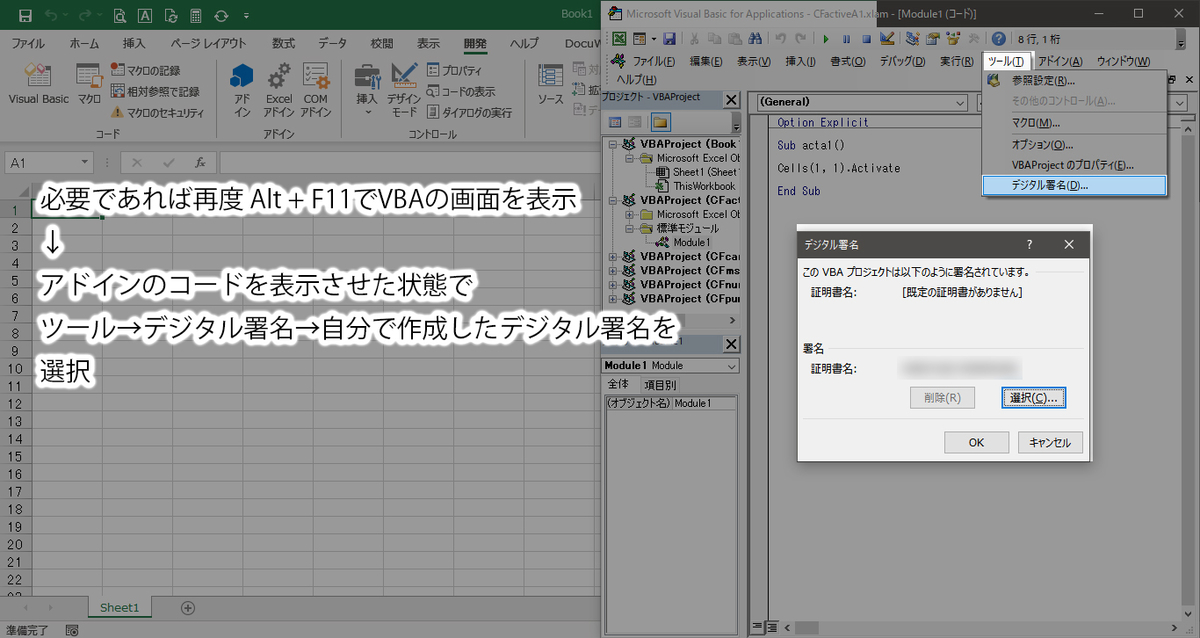Click View Microsoft Excel icon in VBA toolbar
Screen dimensions: 1200x638
[620, 38]
